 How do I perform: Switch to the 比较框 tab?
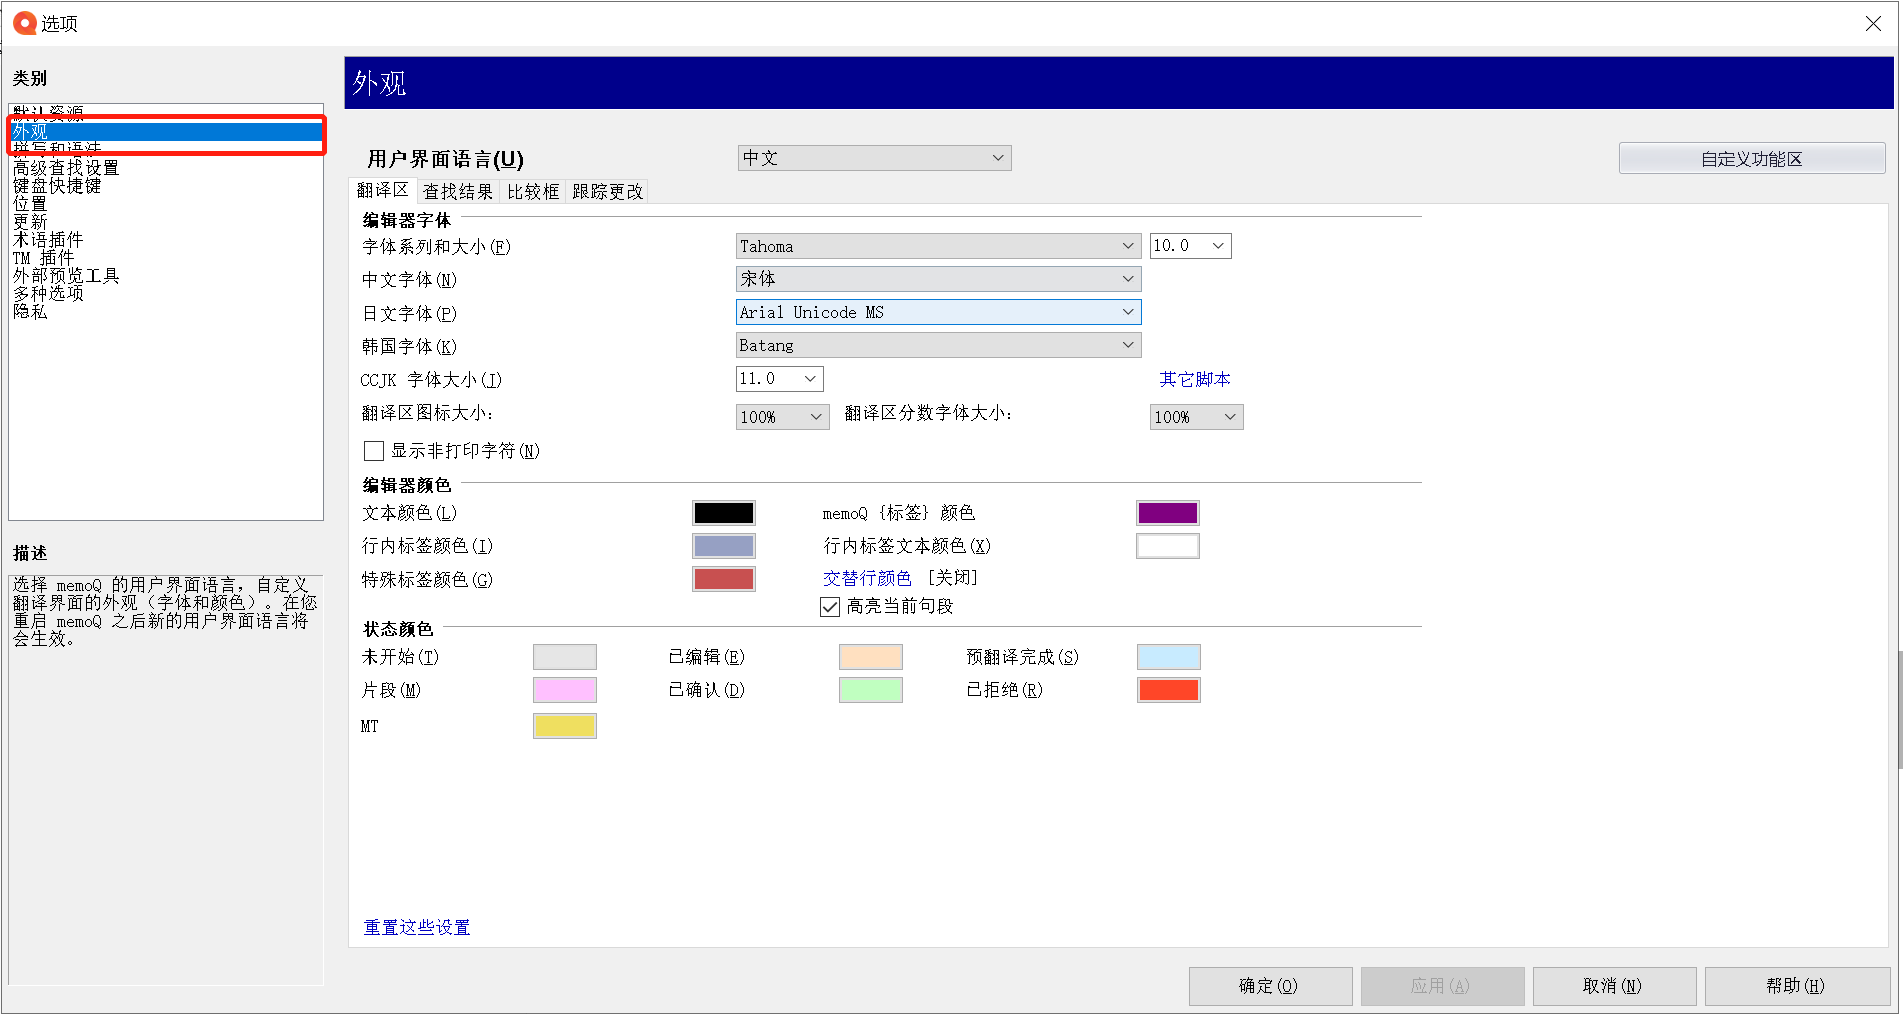coord(533,191)
